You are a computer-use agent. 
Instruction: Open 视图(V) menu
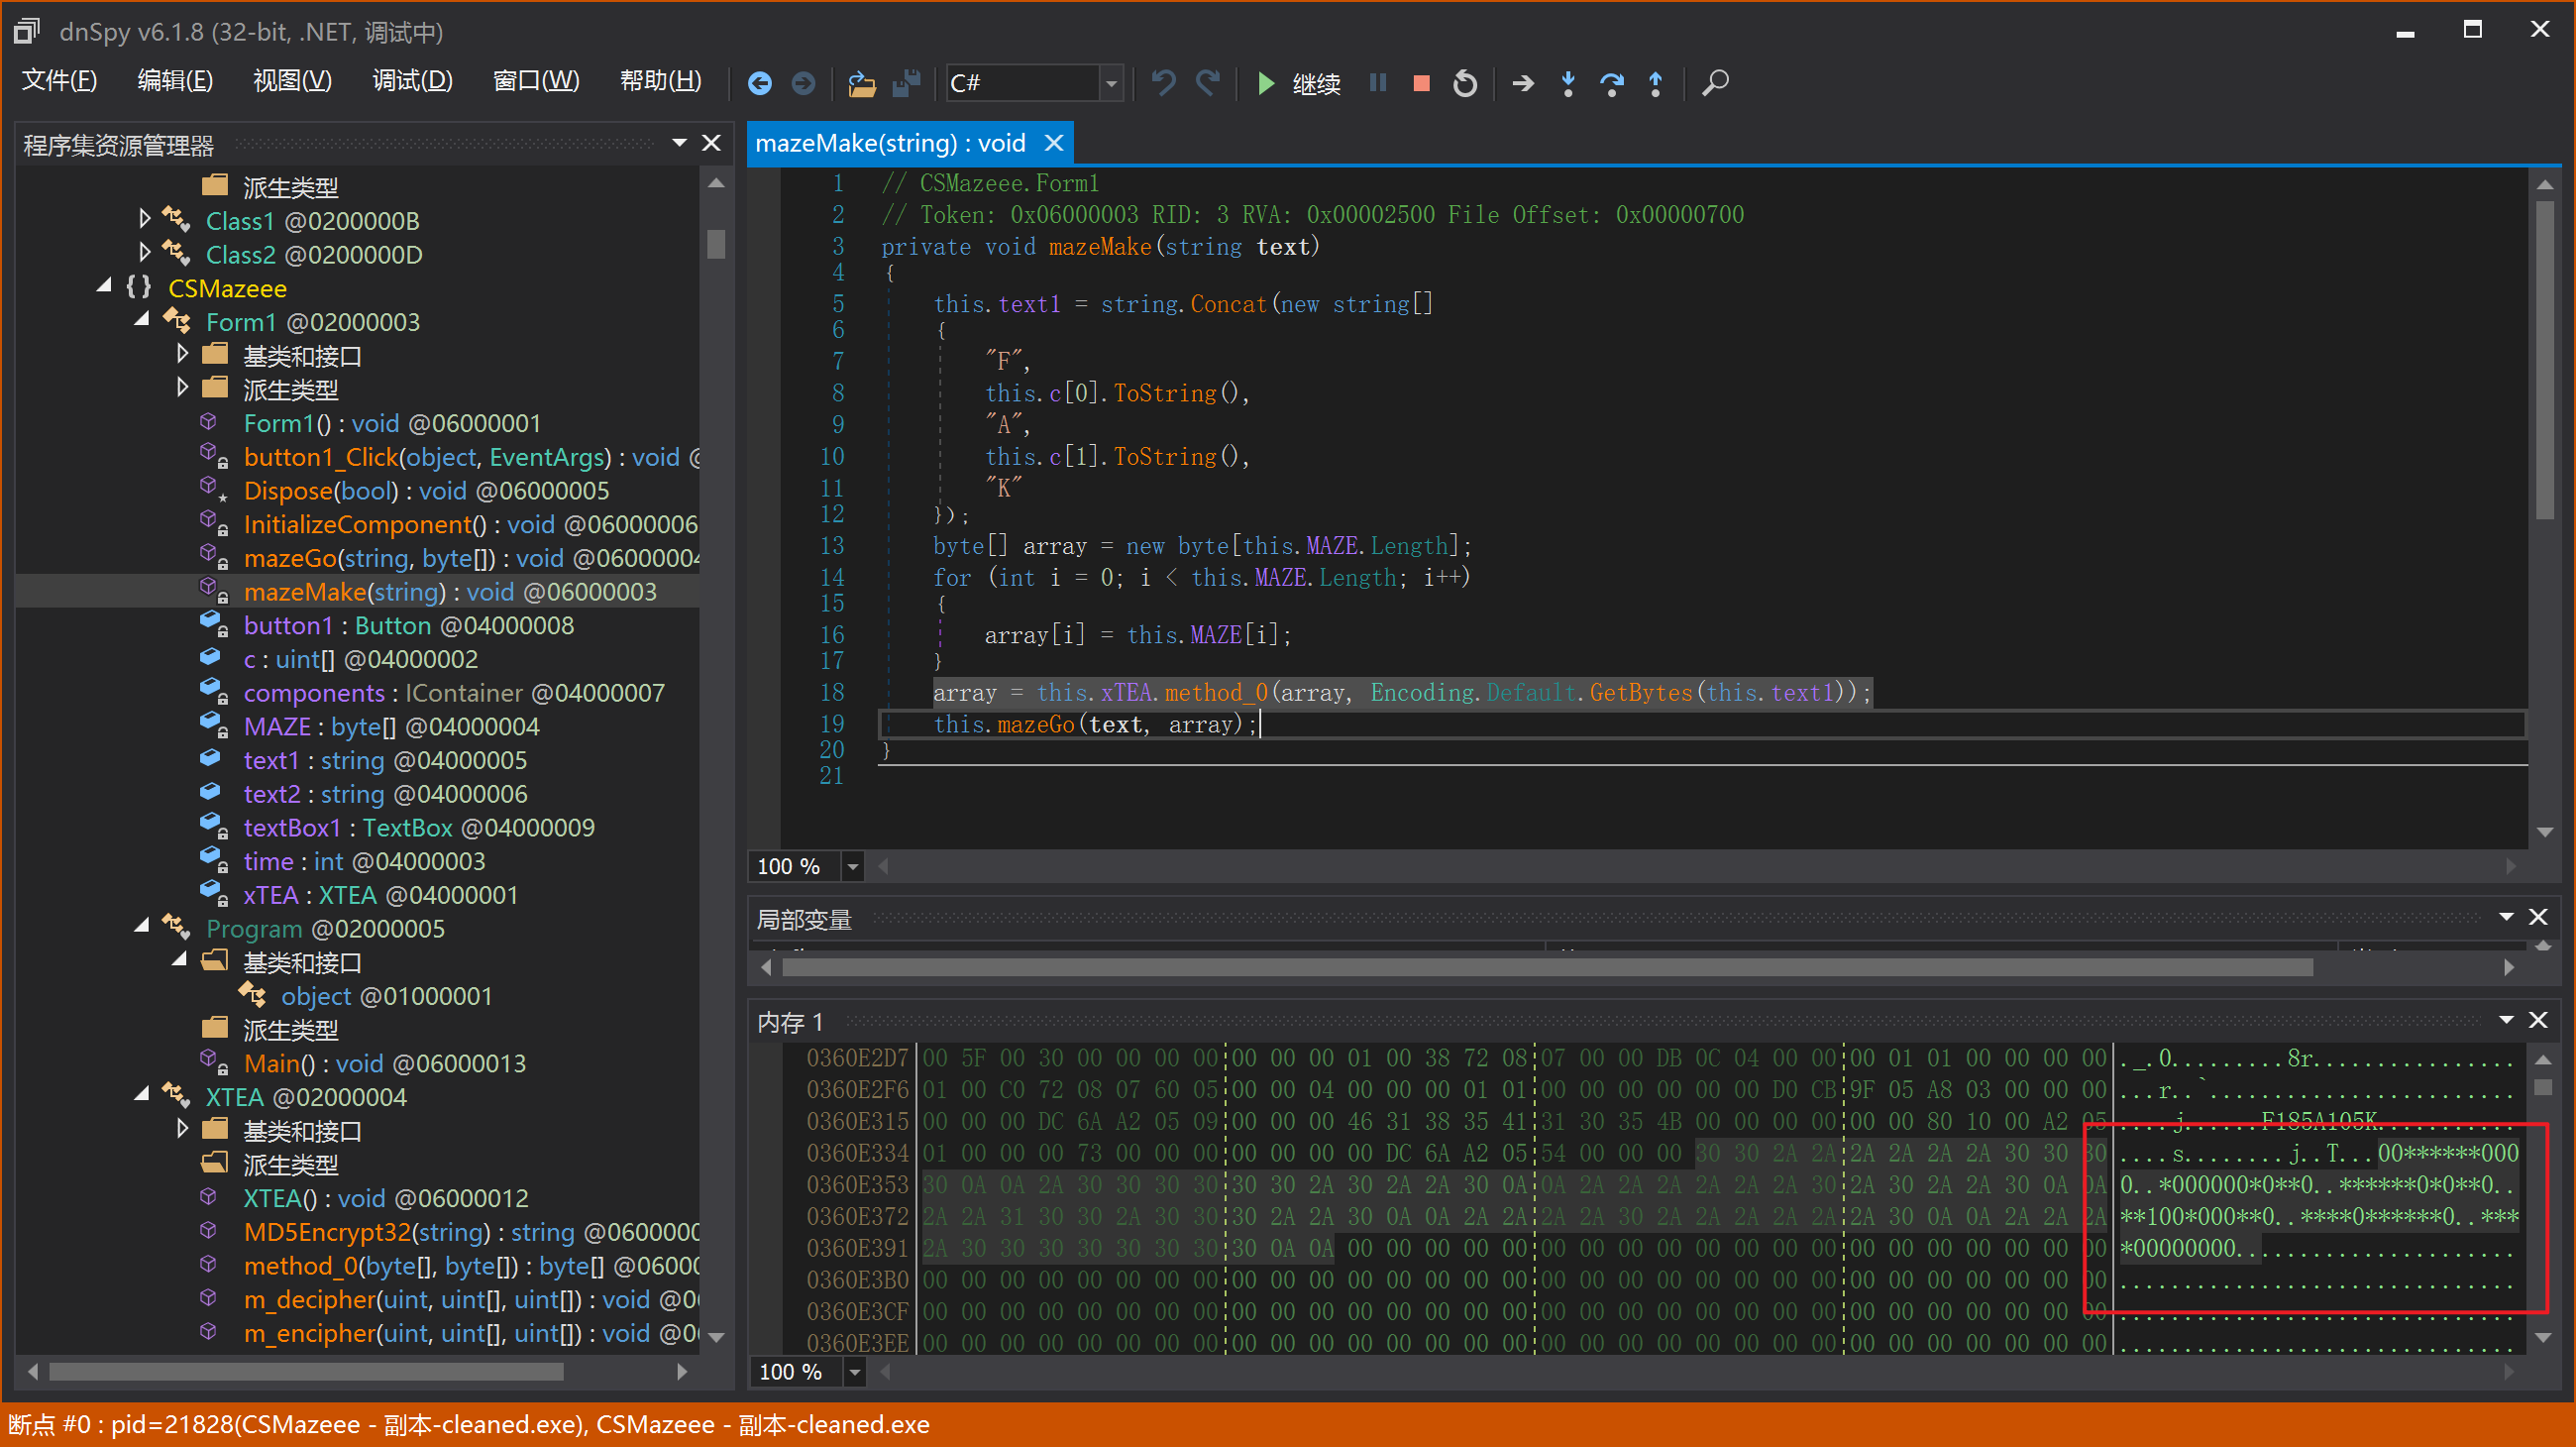292,81
